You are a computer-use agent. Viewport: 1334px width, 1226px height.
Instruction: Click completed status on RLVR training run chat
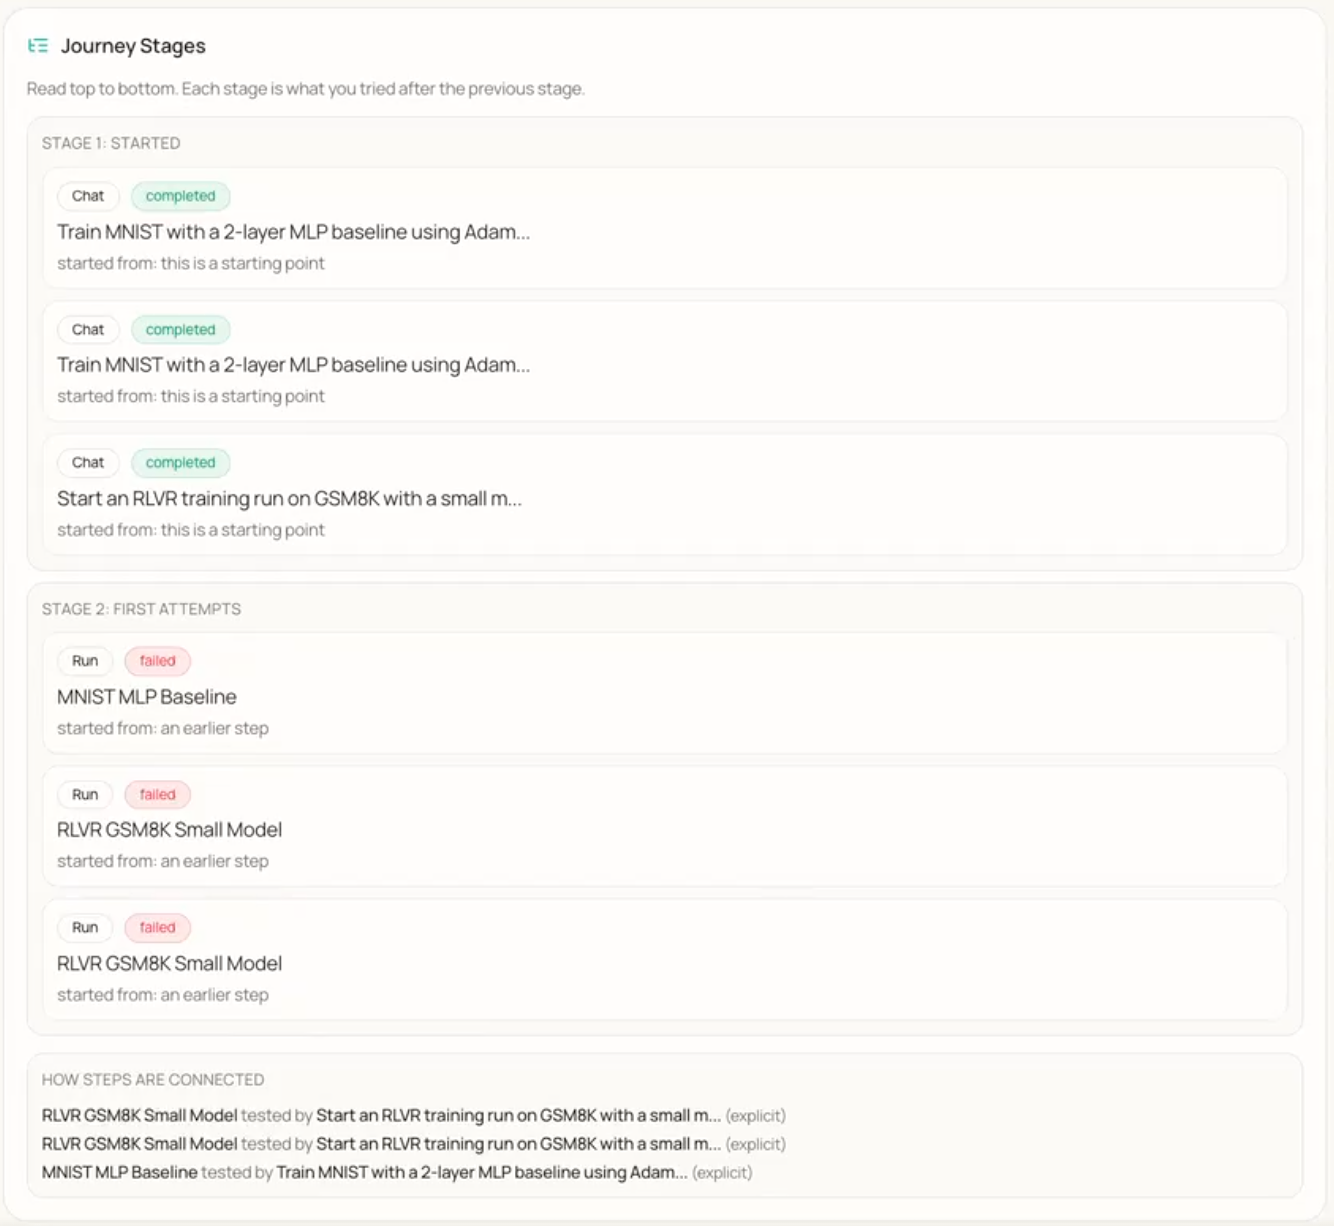tap(180, 463)
